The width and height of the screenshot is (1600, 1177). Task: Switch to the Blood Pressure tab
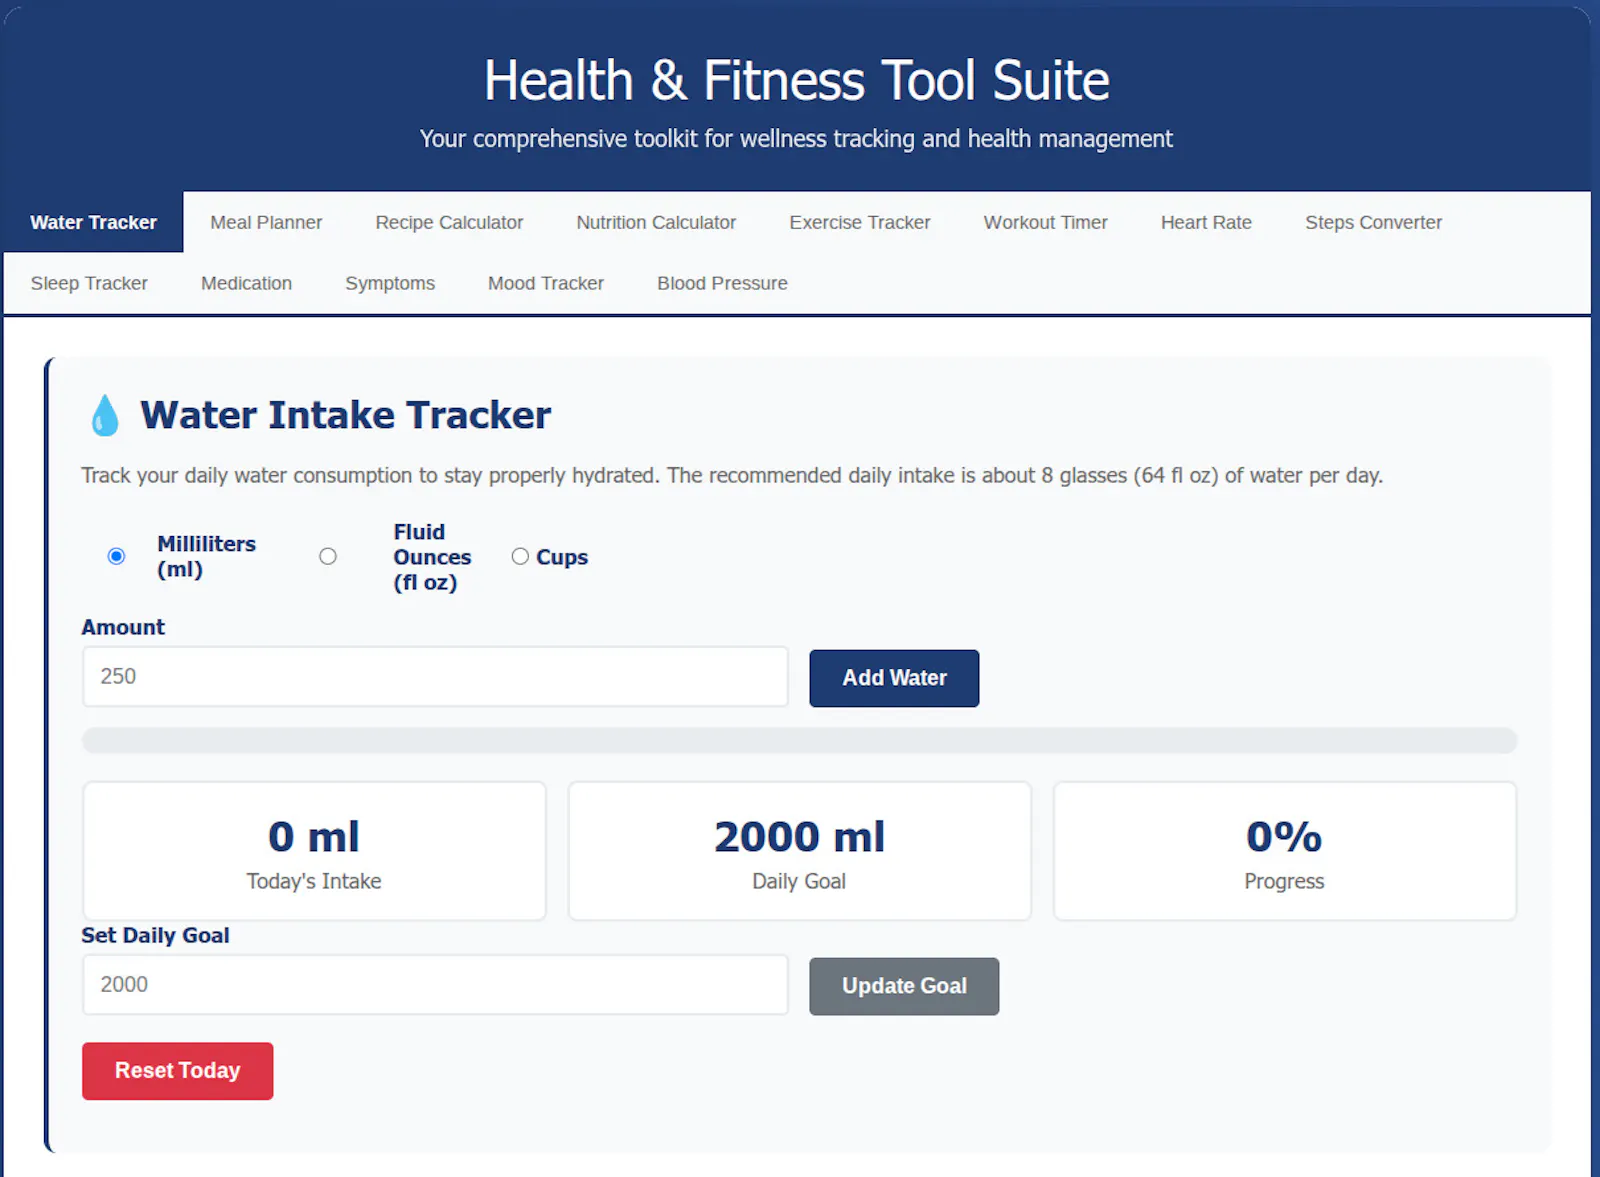(x=722, y=283)
